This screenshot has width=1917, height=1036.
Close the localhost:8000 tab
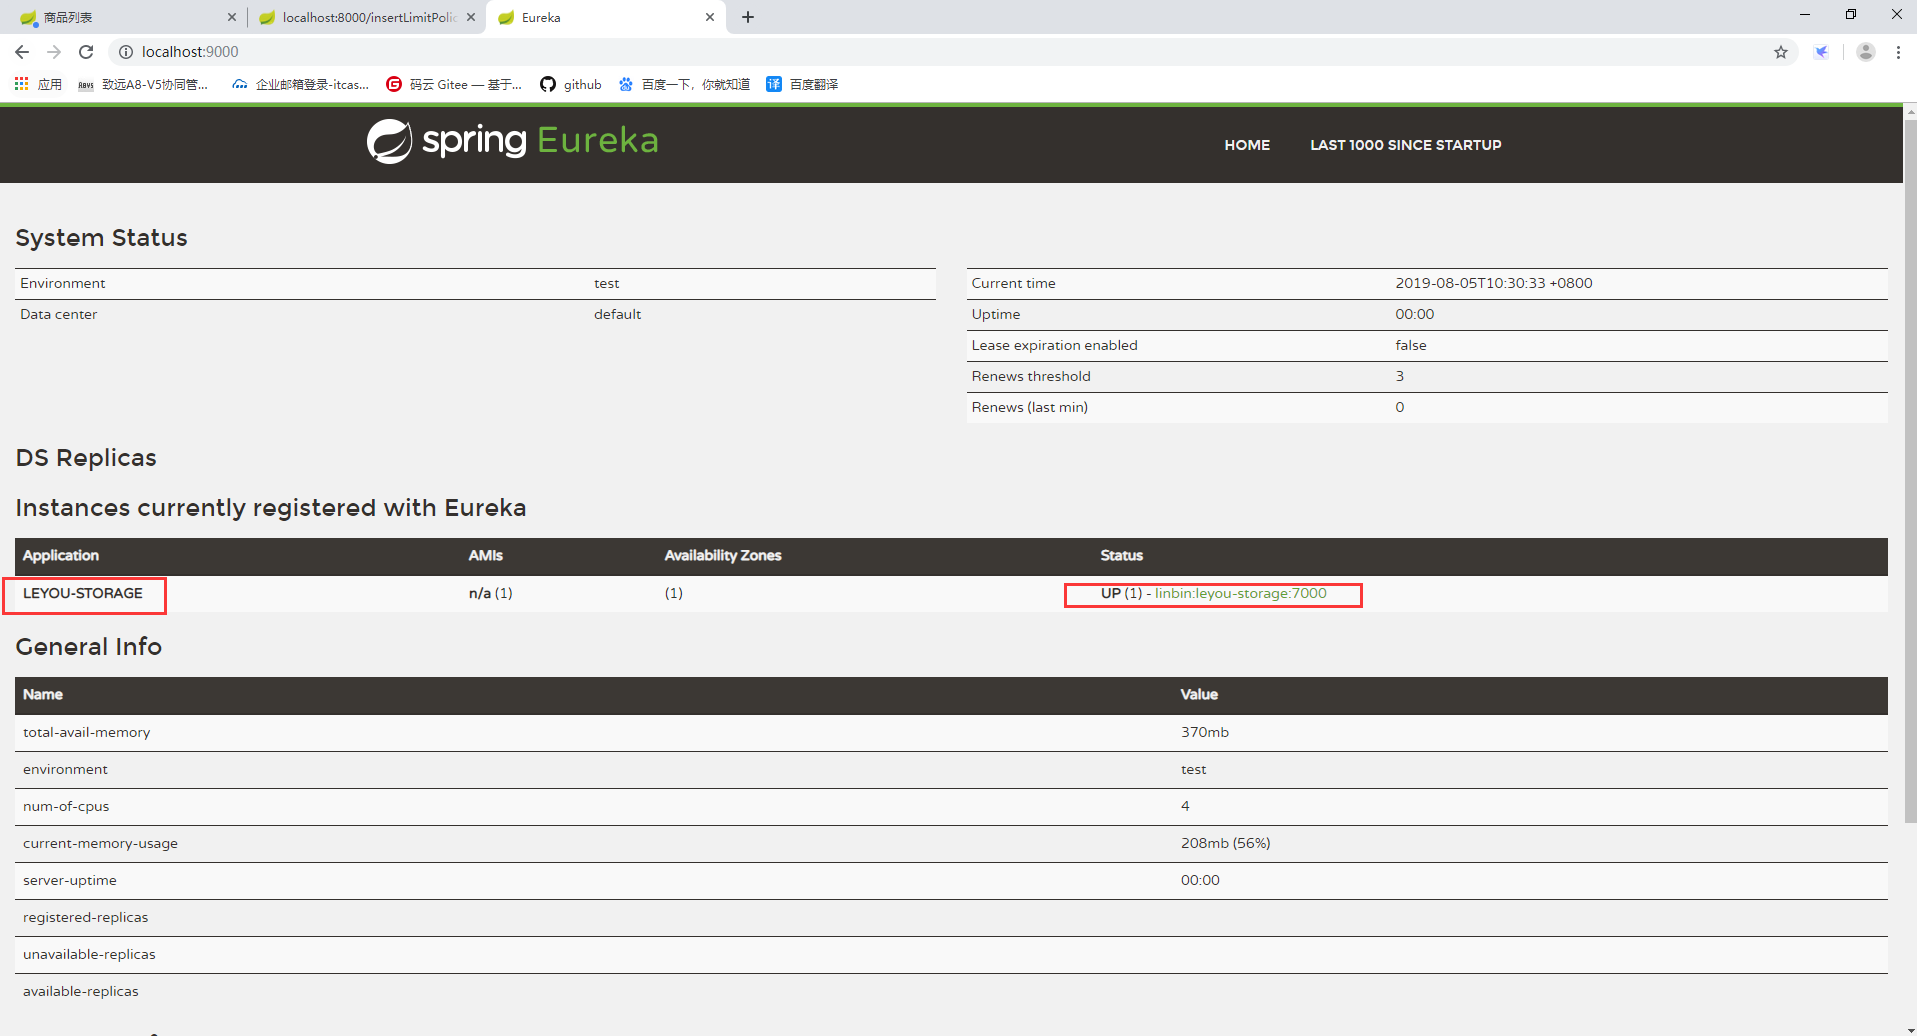[471, 18]
